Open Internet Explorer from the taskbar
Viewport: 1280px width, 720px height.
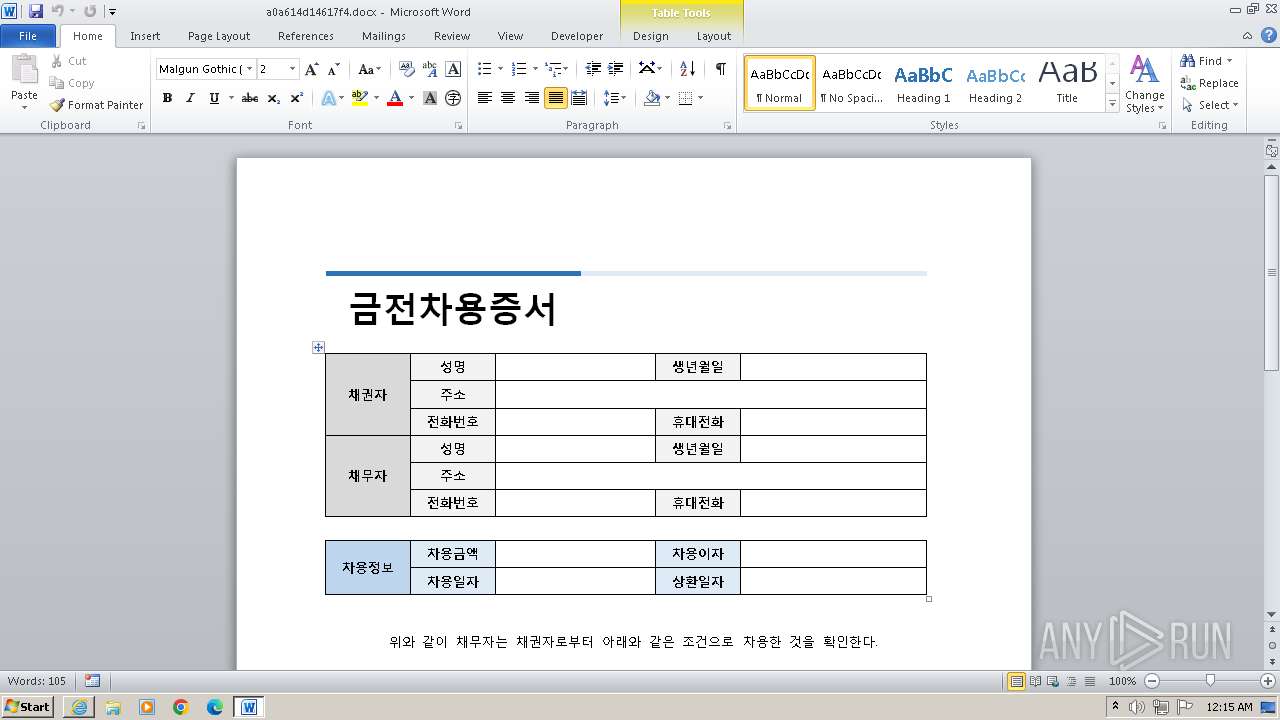[x=79, y=707]
